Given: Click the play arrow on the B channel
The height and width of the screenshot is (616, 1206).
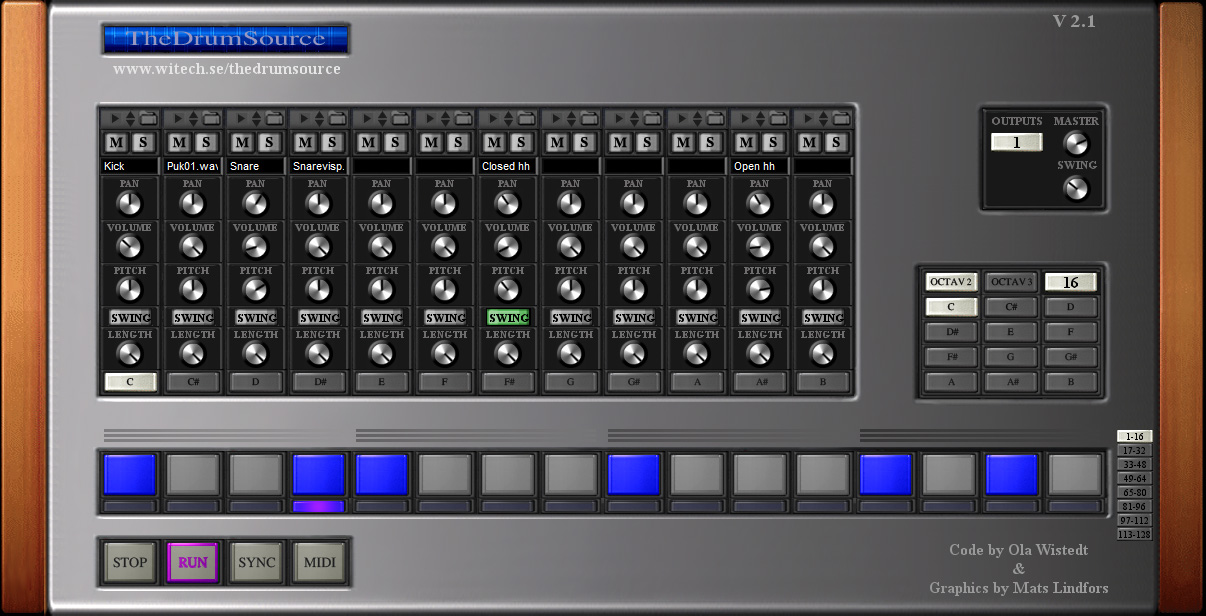Looking at the screenshot, I should tap(808, 118).
